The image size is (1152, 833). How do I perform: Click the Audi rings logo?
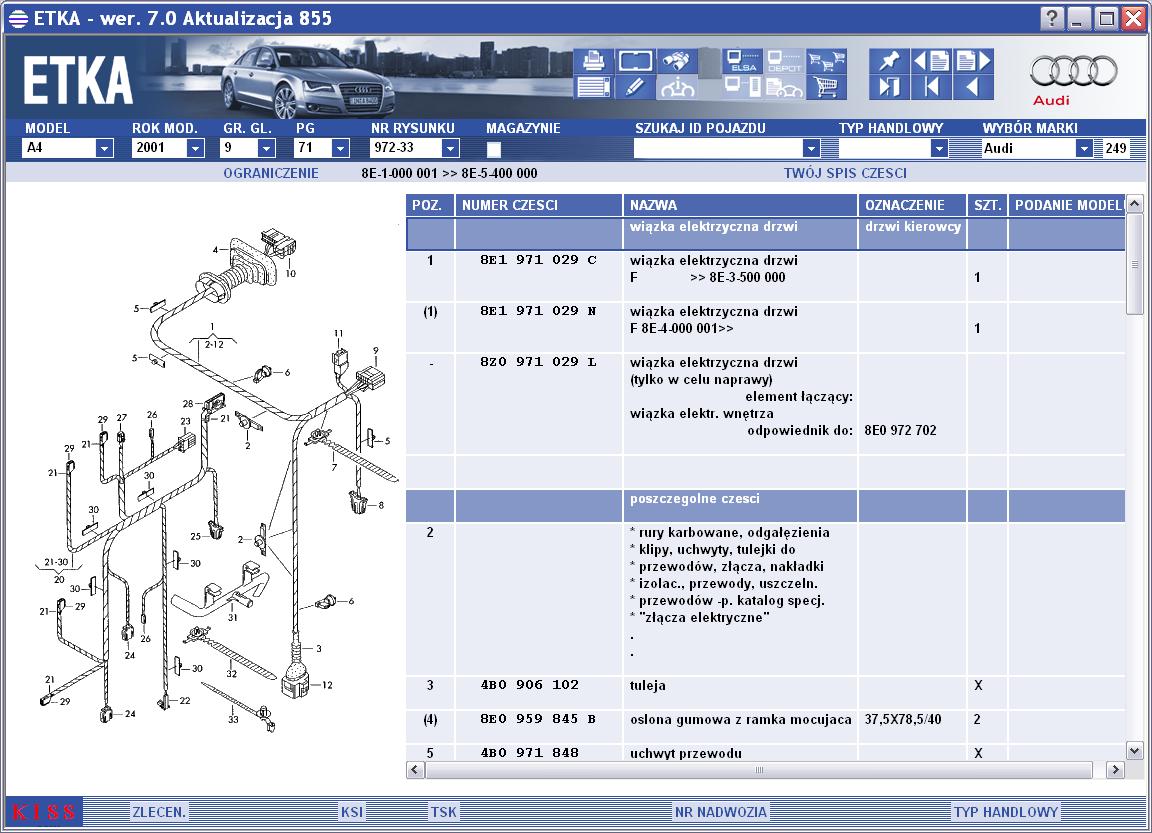[x=1073, y=72]
